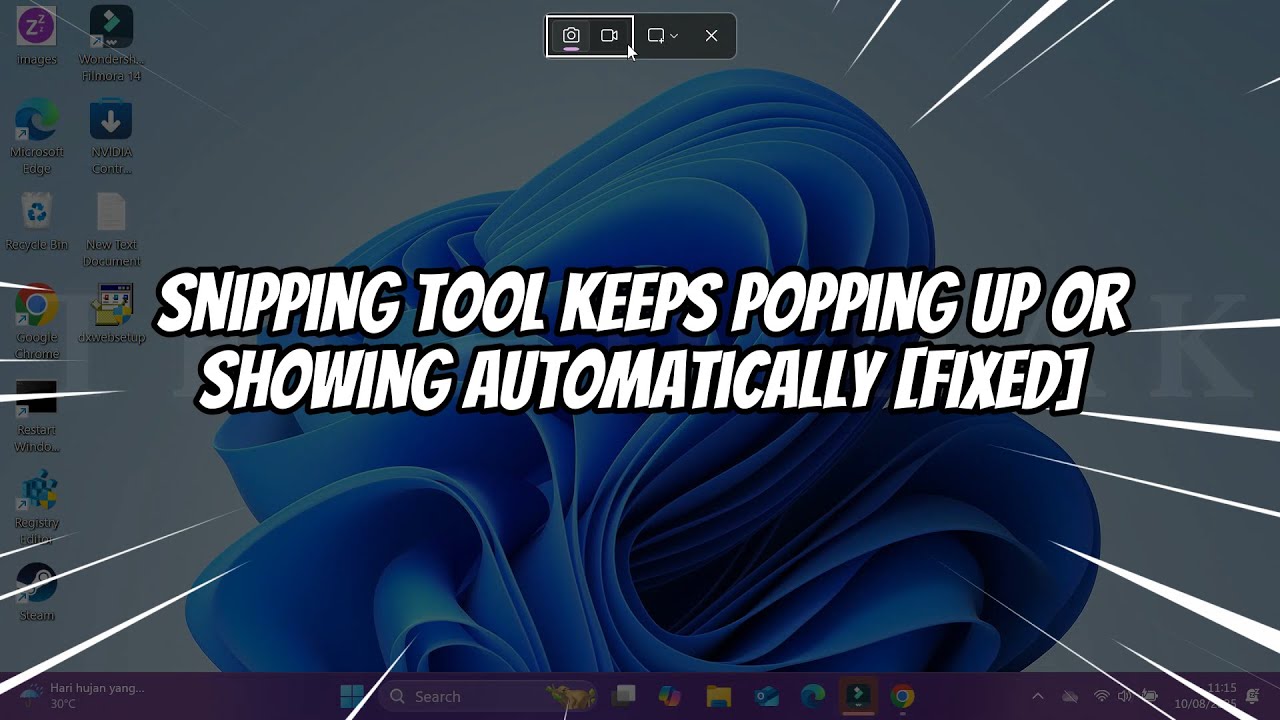Expand hidden system tray icons chevron
Viewport: 1280px width, 720px height.
tap(1037, 696)
